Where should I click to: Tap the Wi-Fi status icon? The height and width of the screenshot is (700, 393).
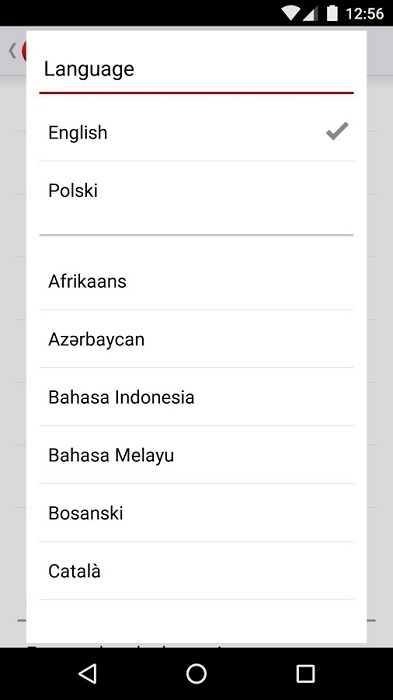coord(290,13)
